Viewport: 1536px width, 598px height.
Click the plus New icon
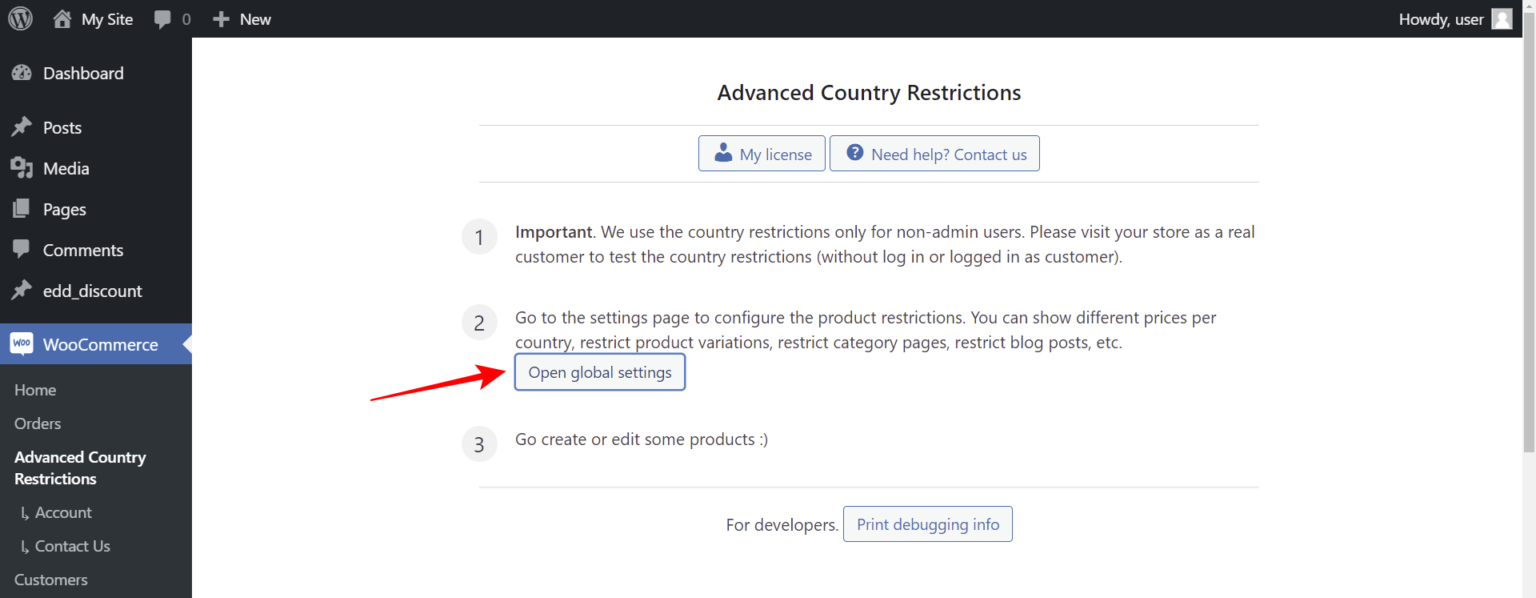coord(222,19)
